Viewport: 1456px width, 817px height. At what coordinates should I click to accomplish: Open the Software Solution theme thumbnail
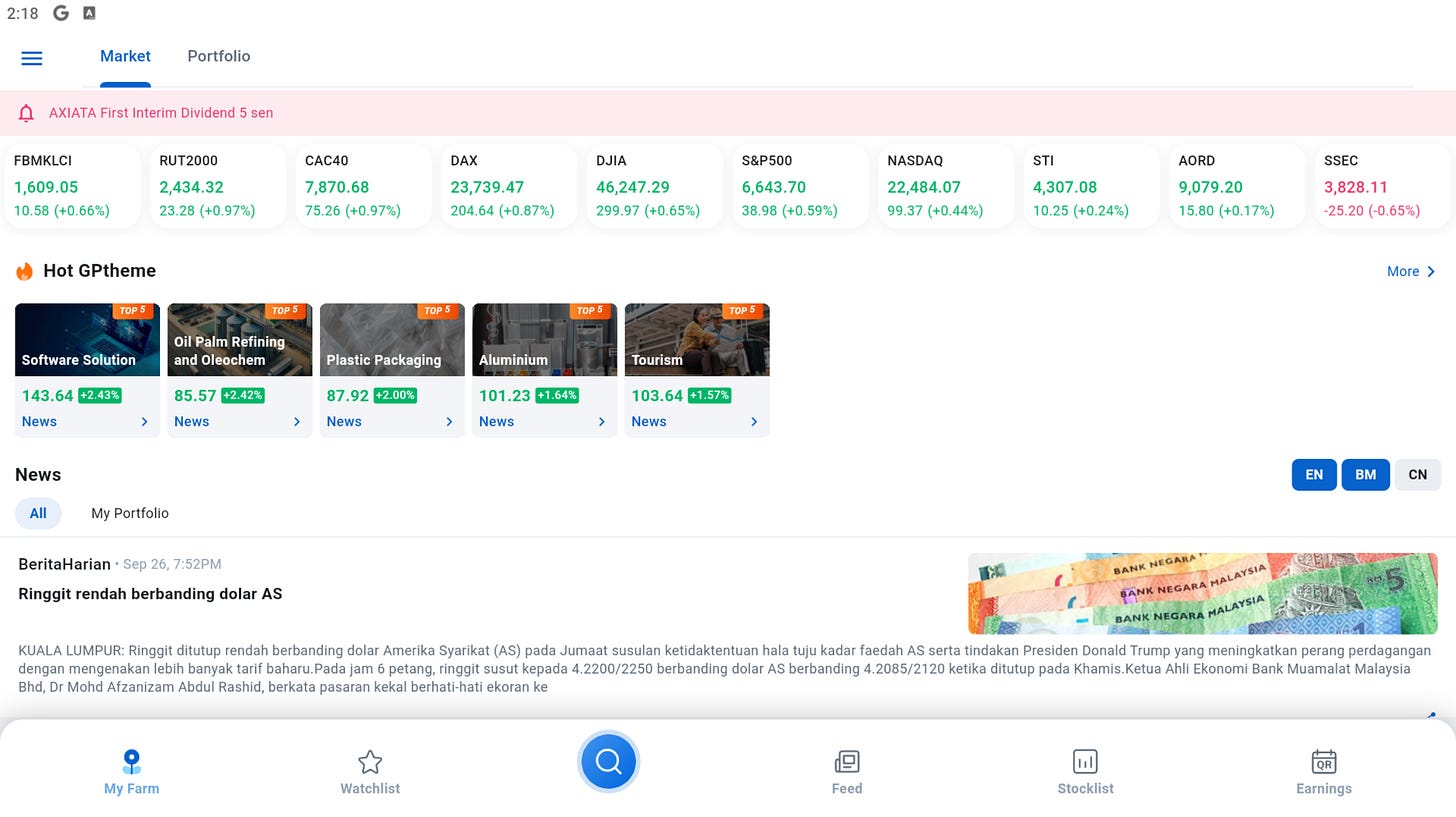(x=87, y=340)
